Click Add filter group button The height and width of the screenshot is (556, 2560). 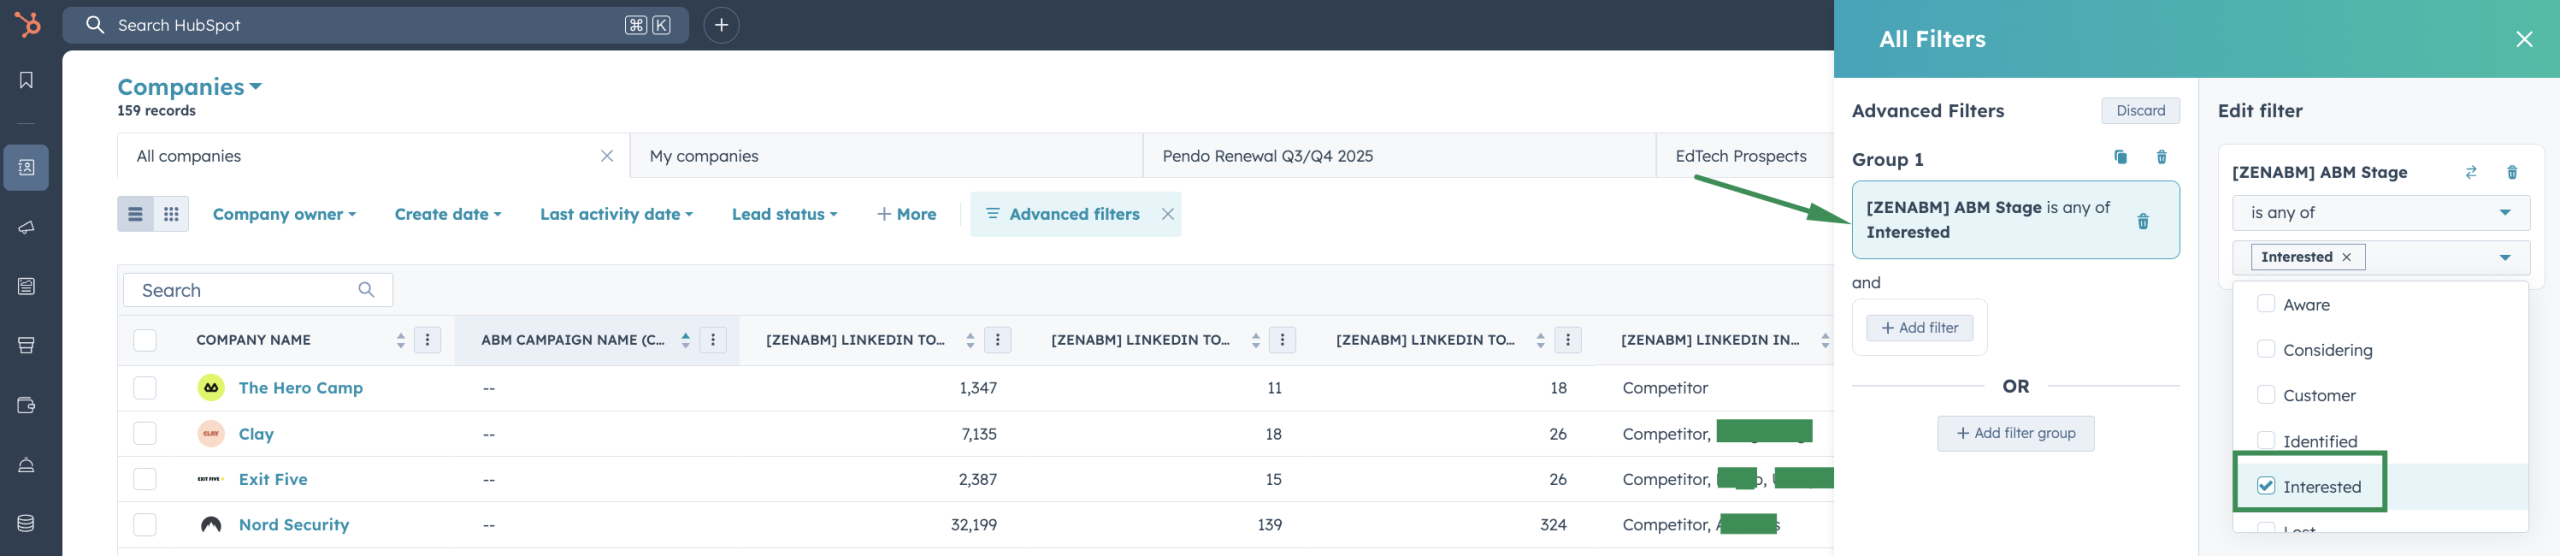click(x=2015, y=433)
